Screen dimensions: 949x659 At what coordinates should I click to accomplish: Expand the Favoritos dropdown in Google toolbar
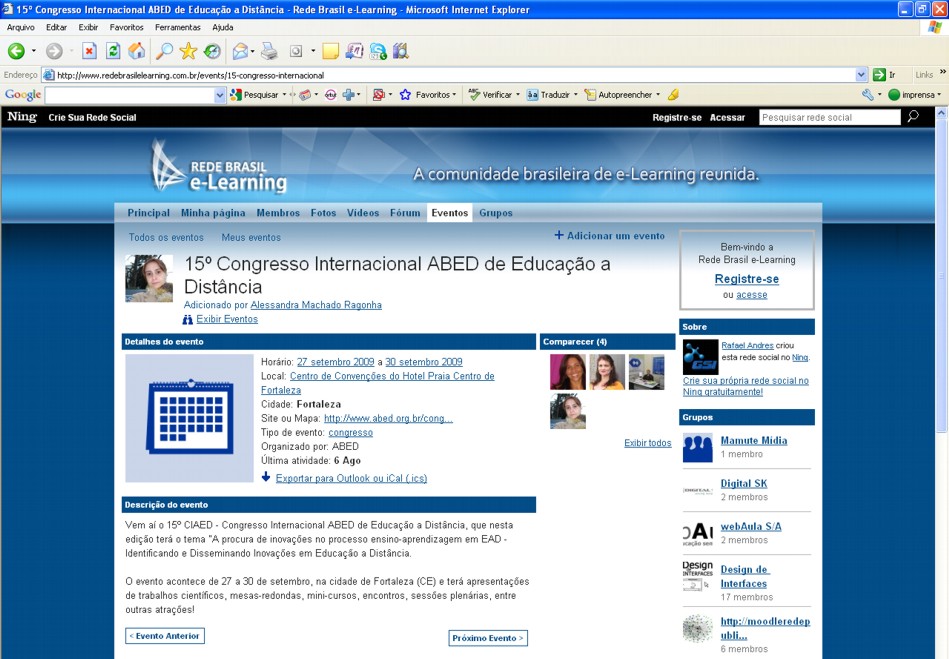[454, 95]
